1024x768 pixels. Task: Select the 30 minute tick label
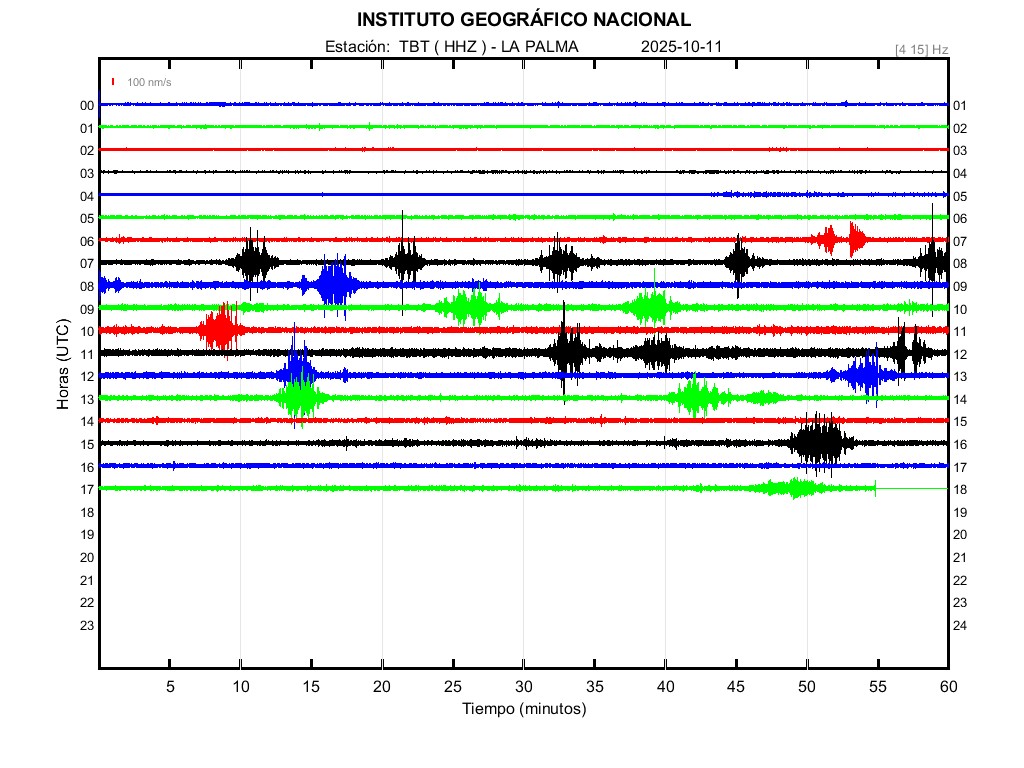[x=524, y=687]
